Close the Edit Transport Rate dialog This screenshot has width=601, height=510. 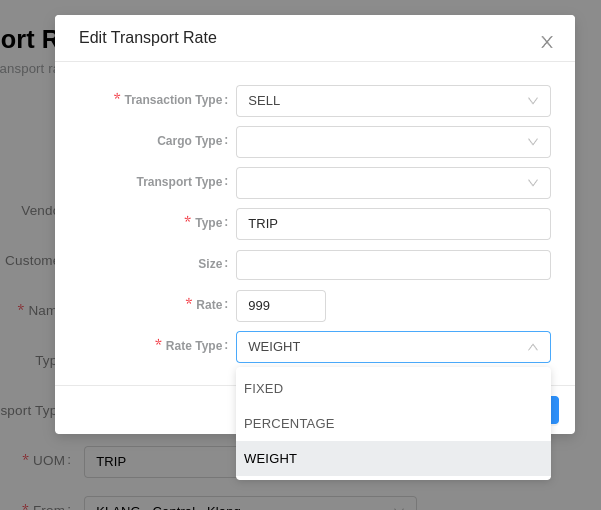(x=547, y=42)
